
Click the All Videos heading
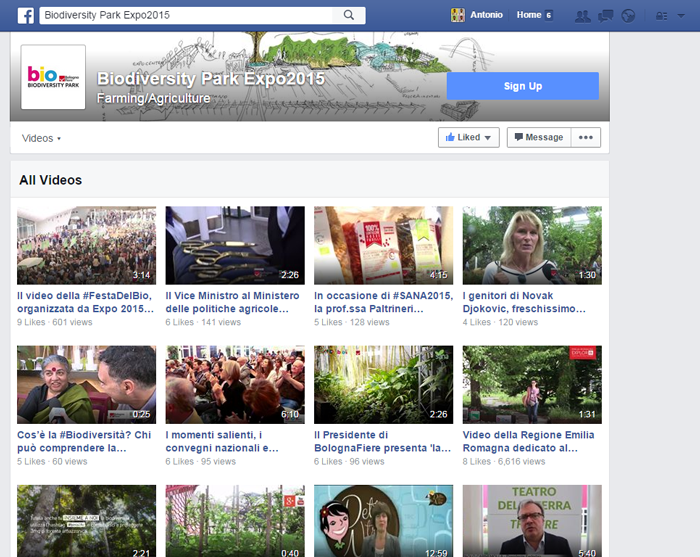pyautogui.click(x=50, y=180)
